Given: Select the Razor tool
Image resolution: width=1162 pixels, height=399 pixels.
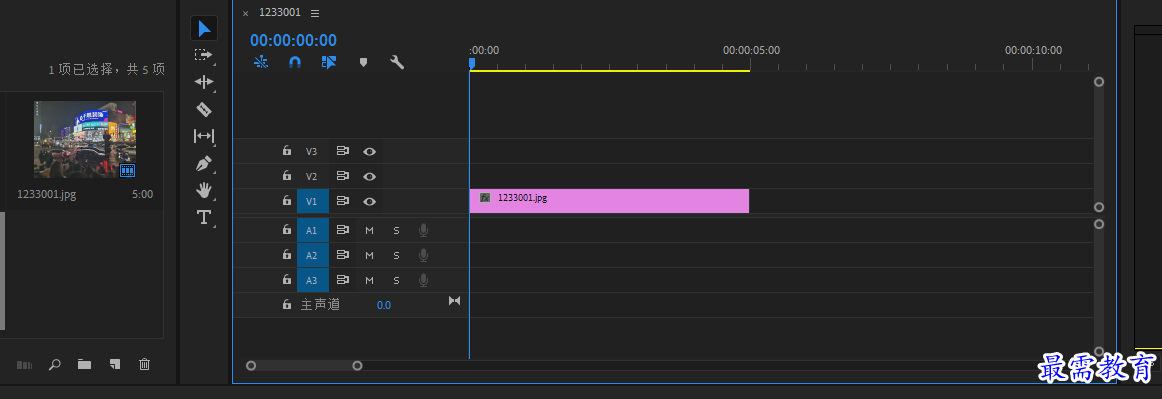Looking at the screenshot, I should [204, 109].
